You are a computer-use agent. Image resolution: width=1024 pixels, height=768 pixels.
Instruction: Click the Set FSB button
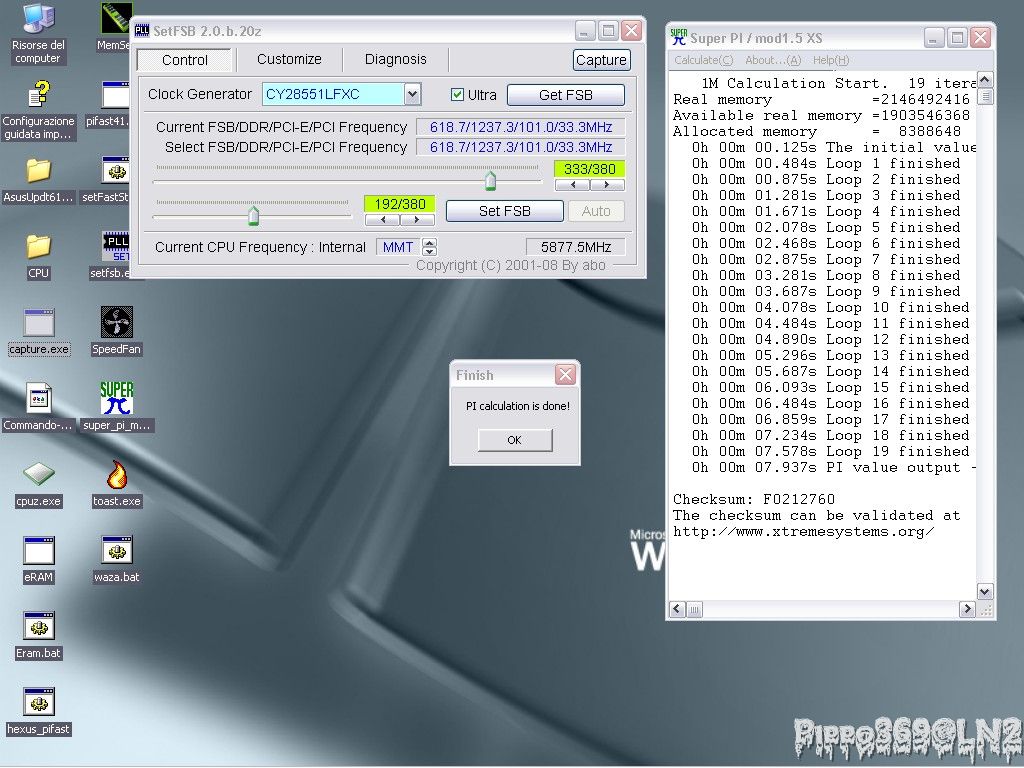pos(505,211)
